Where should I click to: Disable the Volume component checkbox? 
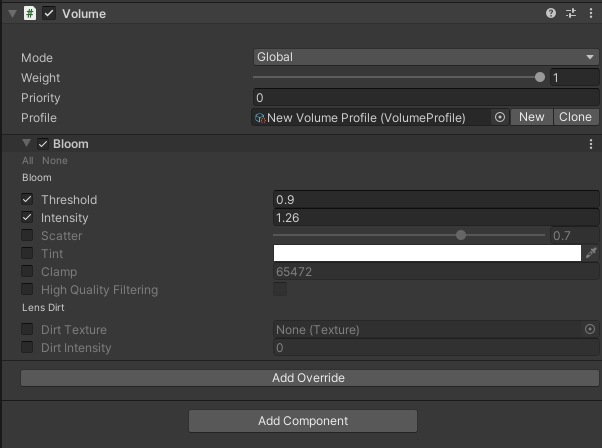click(x=49, y=14)
